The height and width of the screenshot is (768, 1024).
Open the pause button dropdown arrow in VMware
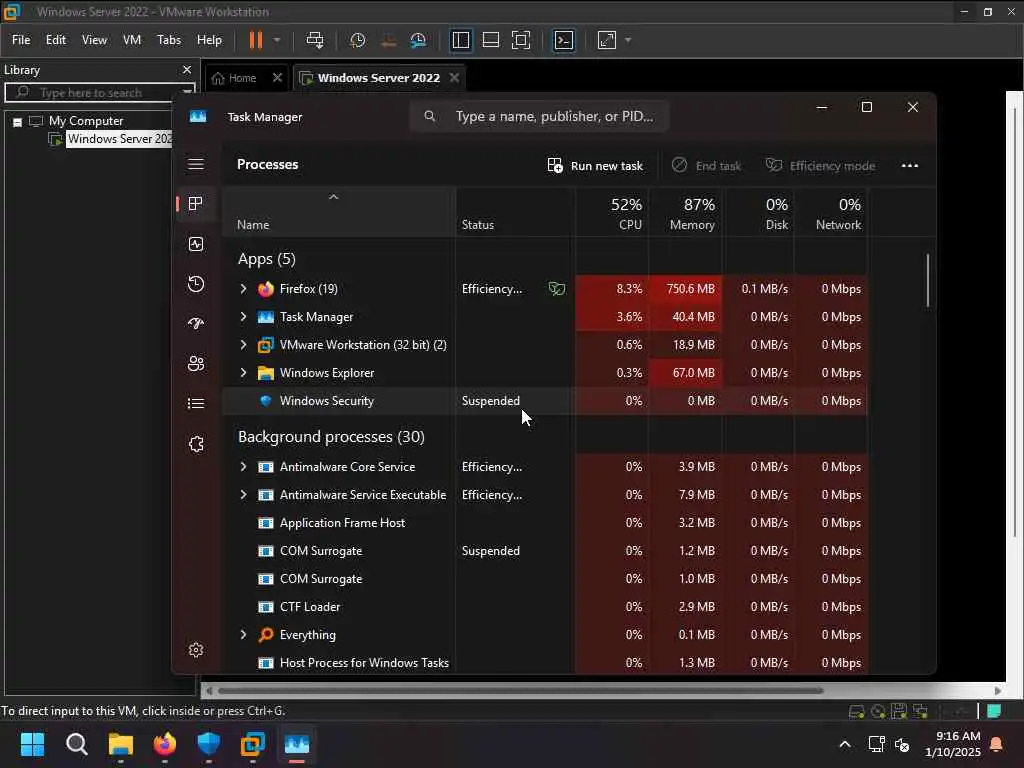277,40
